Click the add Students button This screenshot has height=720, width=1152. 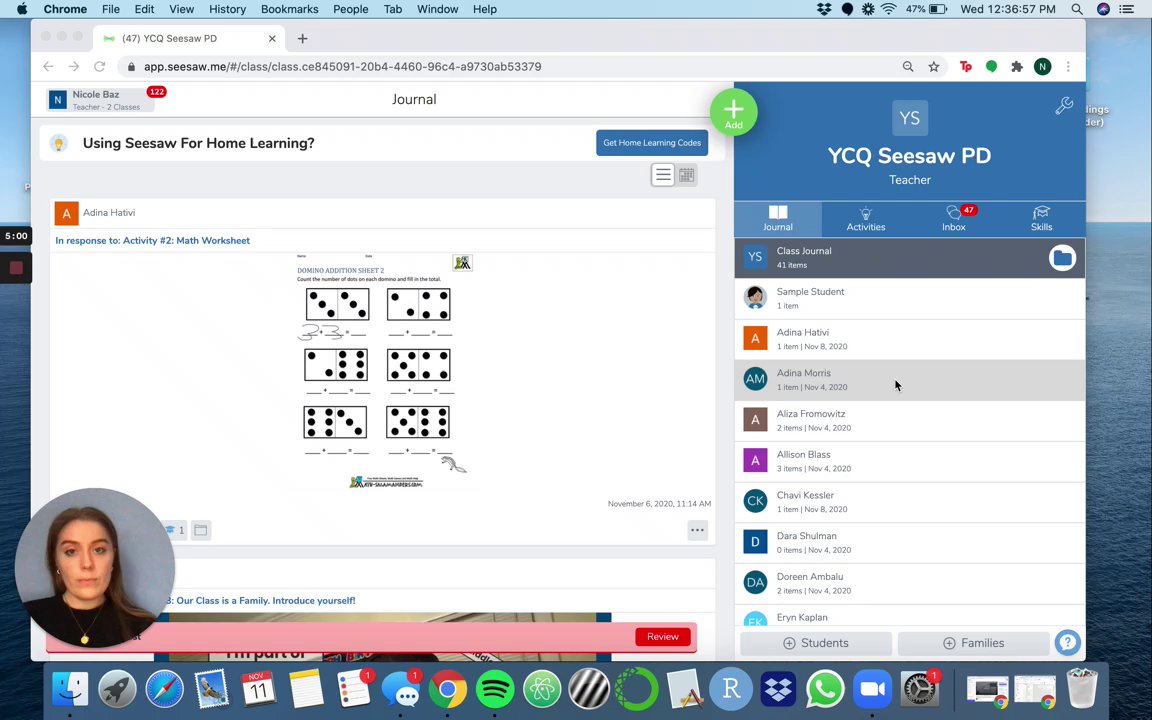point(816,643)
